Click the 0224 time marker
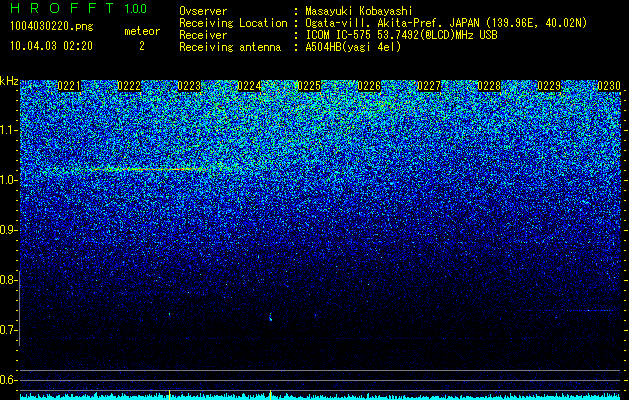Screen dimensions: 629x400 click(x=249, y=86)
